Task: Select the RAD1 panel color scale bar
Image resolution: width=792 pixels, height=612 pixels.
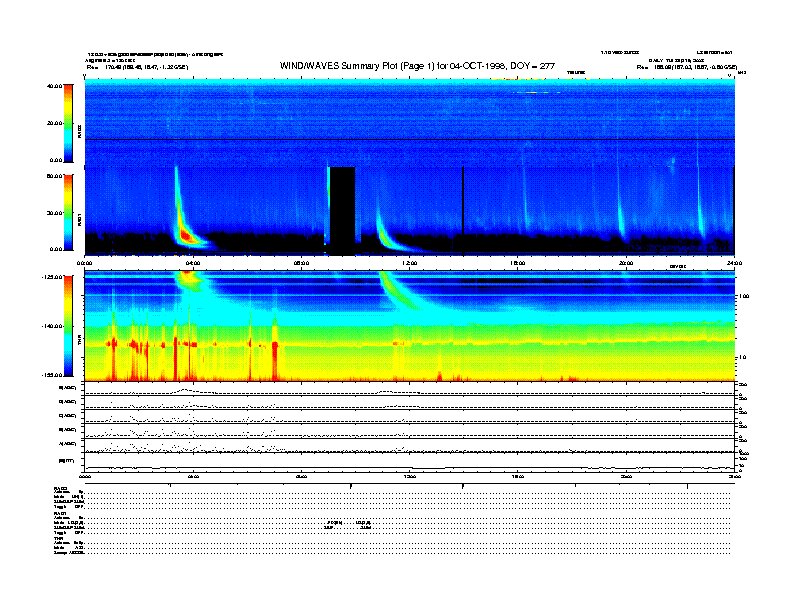Action: click(68, 212)
